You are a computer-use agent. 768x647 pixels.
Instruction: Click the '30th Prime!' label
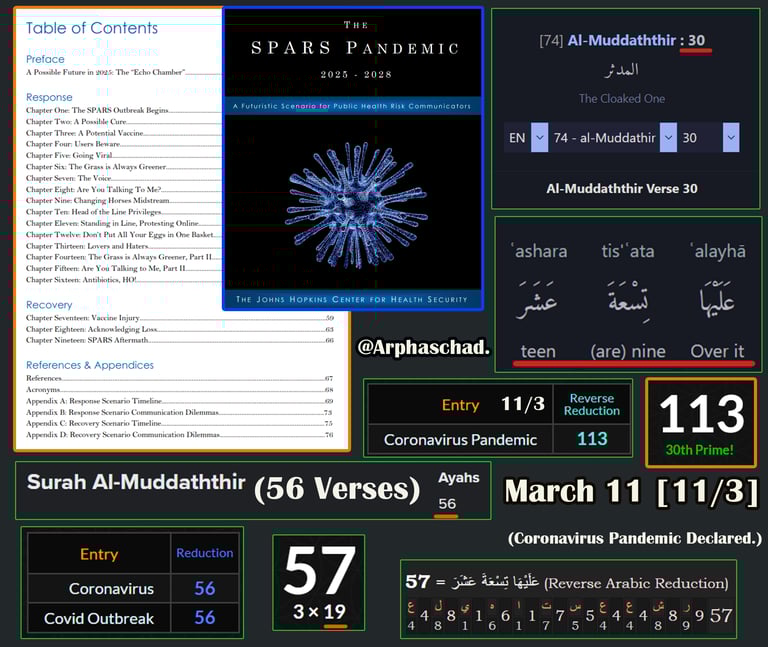(x=699, y=450)
